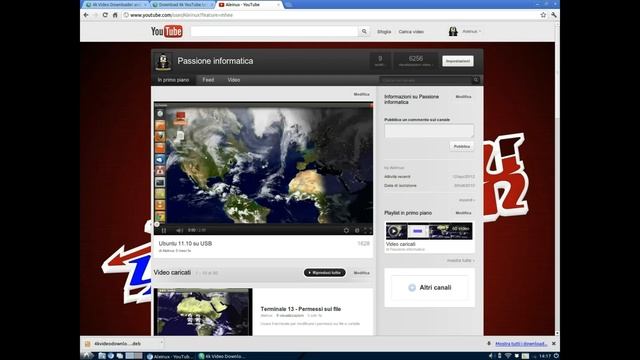Screen dimensions: 640x360
Task: Open the Terminale 13 video thumbnail
Action: (x=203, y=312)
